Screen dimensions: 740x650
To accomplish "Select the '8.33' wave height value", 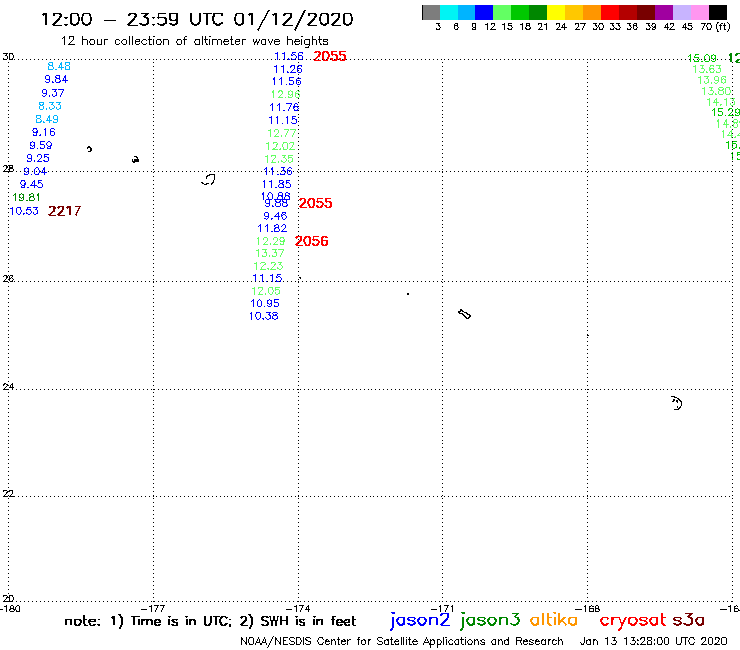I will pyautogui.click(x=50, y=106).
